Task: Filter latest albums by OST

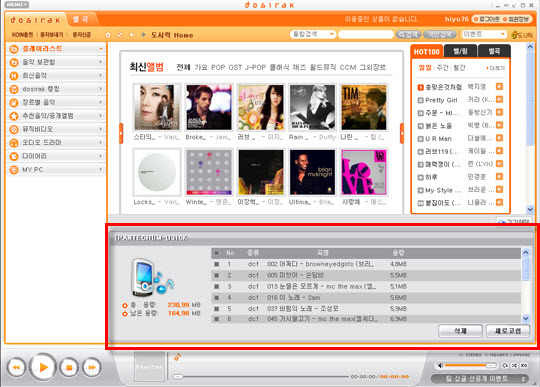Action: [235, 67]
